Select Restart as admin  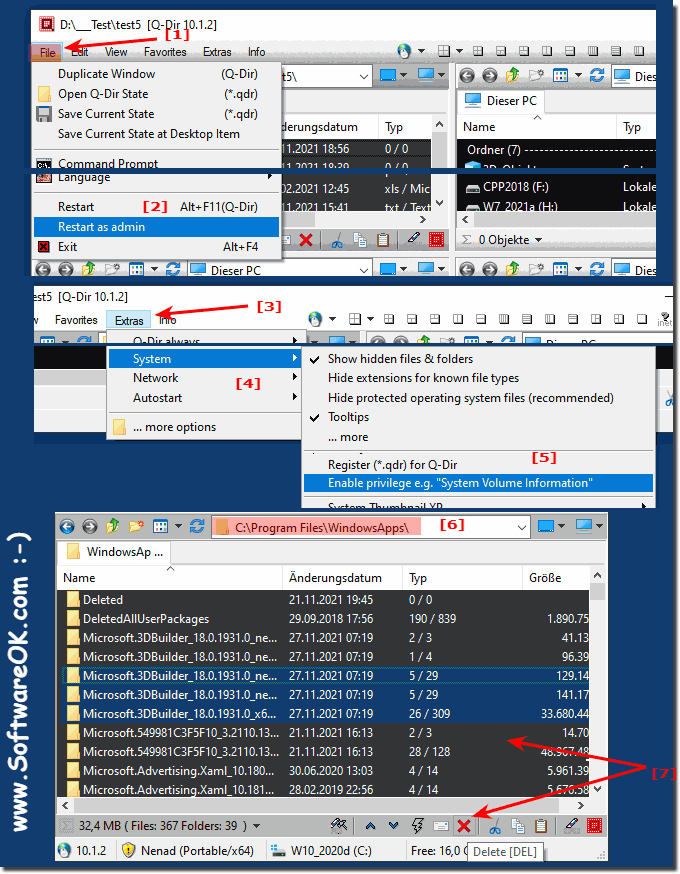pyautogui.click(x=157, y=227)
